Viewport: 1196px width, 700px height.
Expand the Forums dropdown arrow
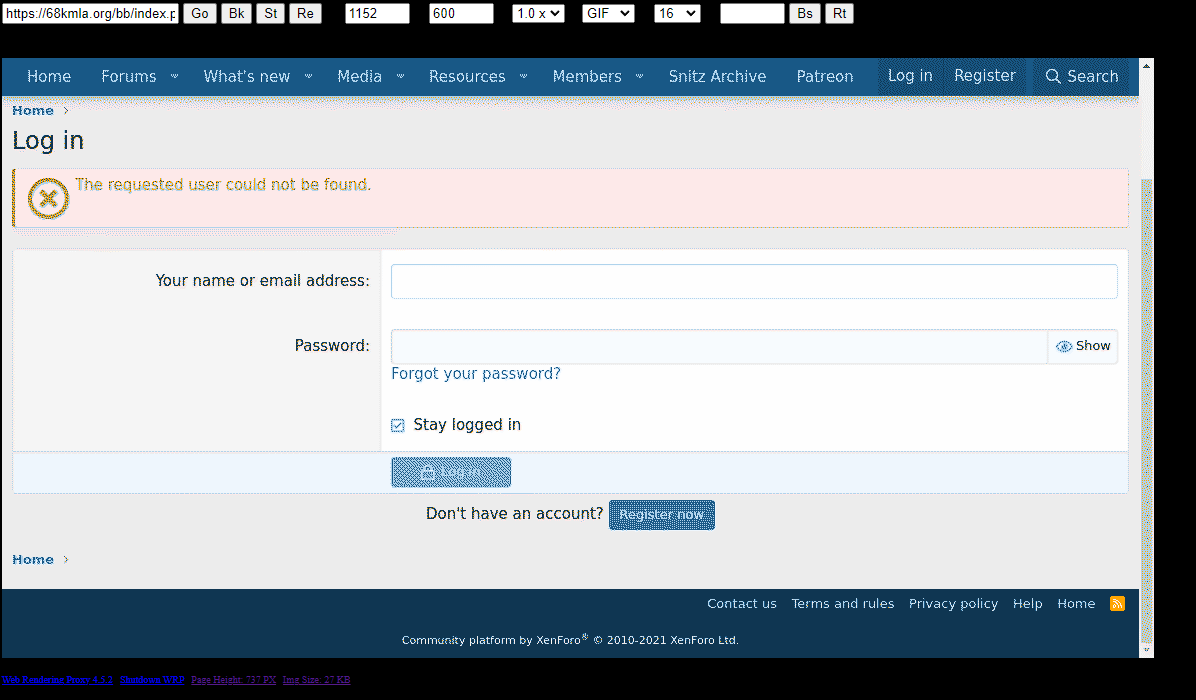pyautogui.click(x=174, y=76)
